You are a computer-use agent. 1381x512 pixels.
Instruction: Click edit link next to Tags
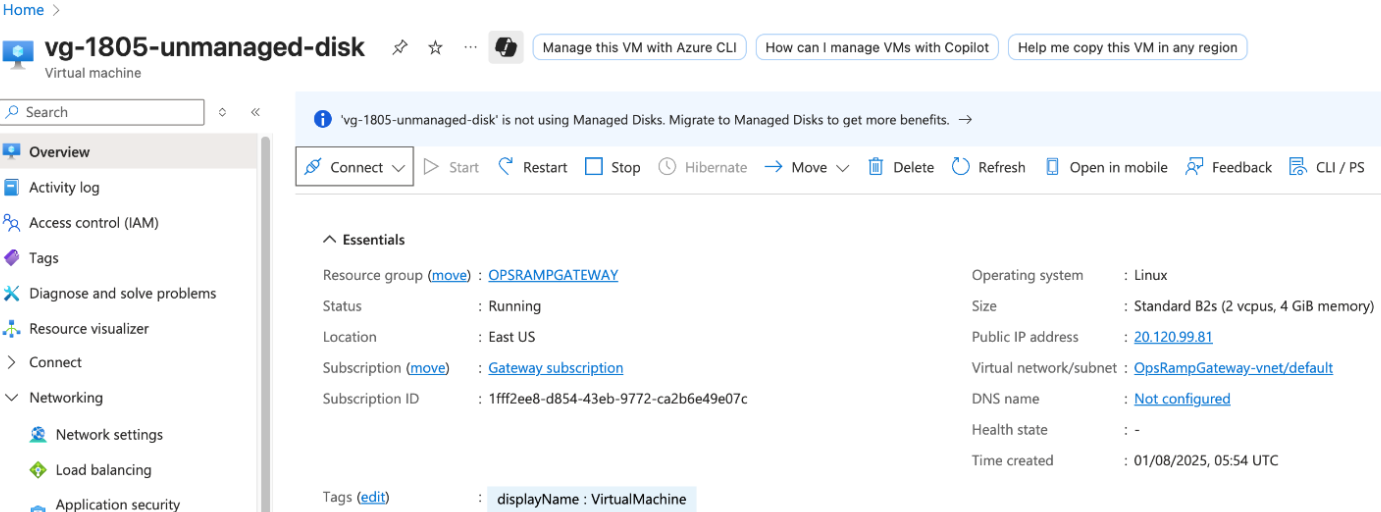pyautogui.click(x=373, y=497)
